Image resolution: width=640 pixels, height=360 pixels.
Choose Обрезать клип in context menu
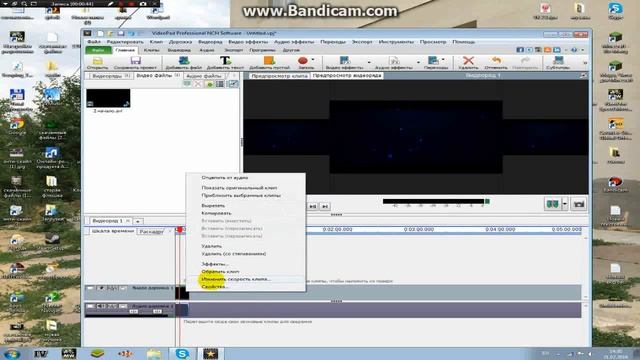point(220,271)
